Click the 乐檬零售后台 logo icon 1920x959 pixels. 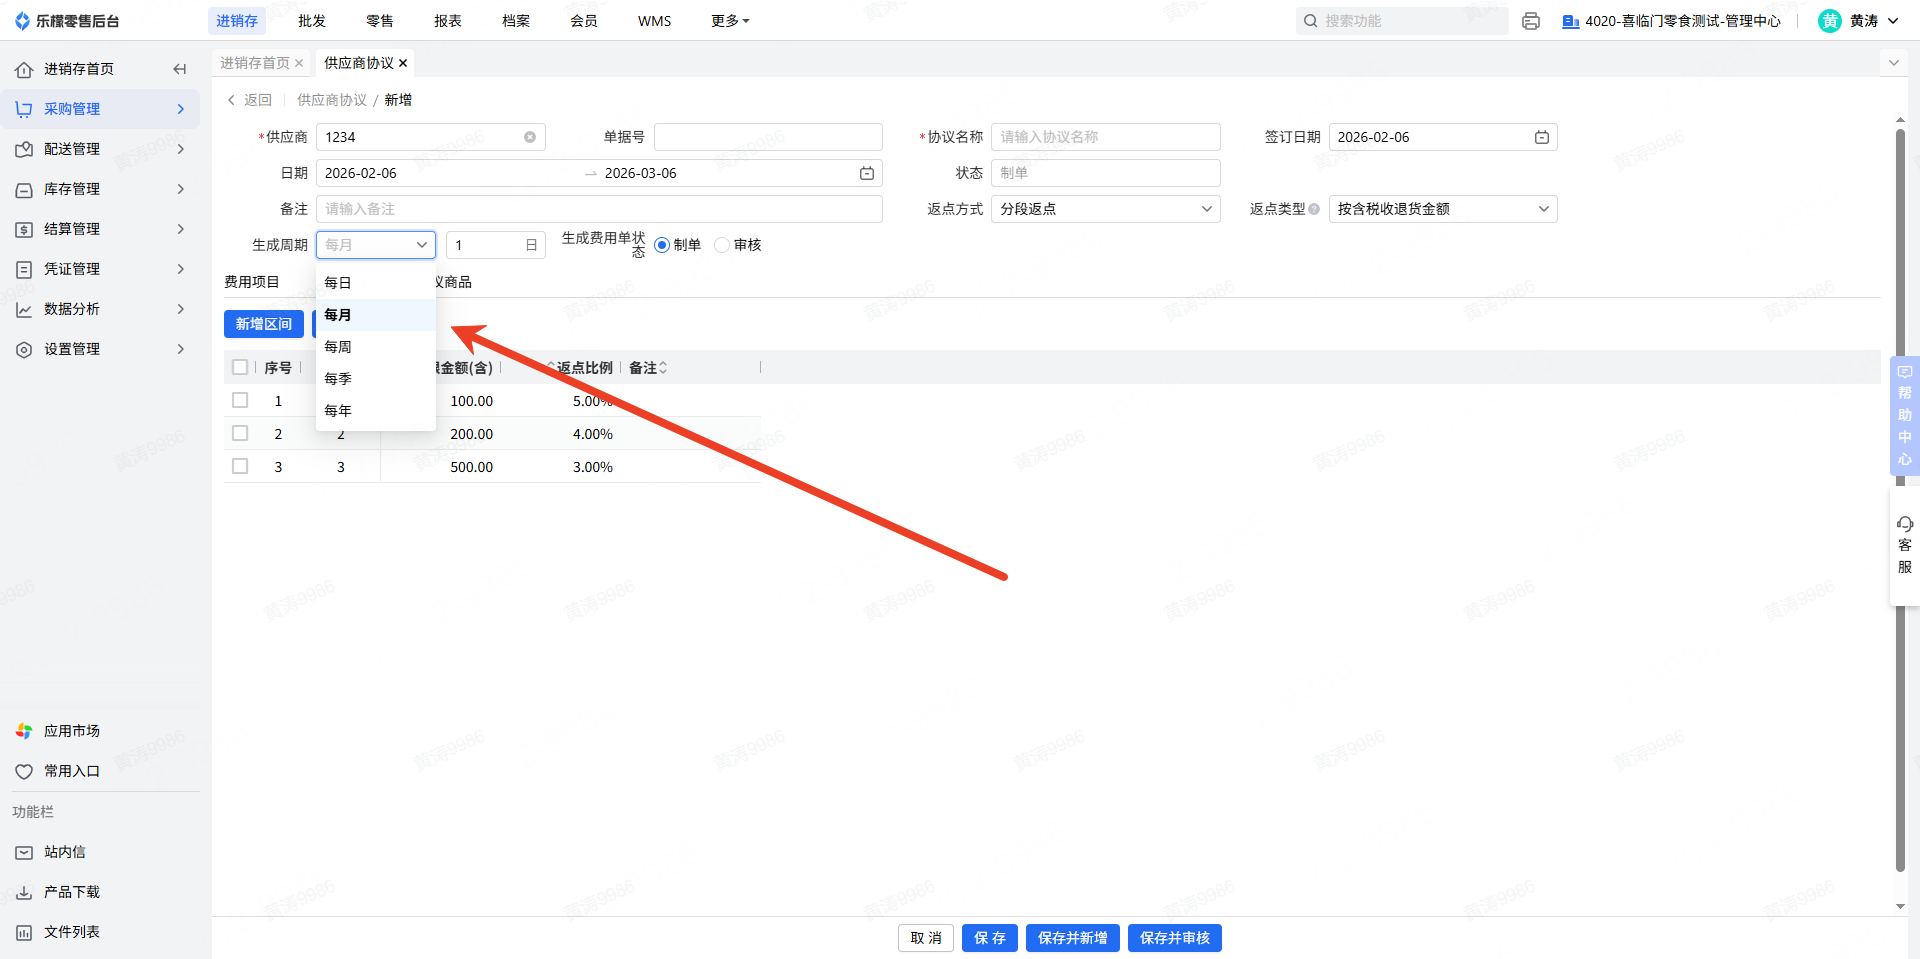click(x=22, y=21)
